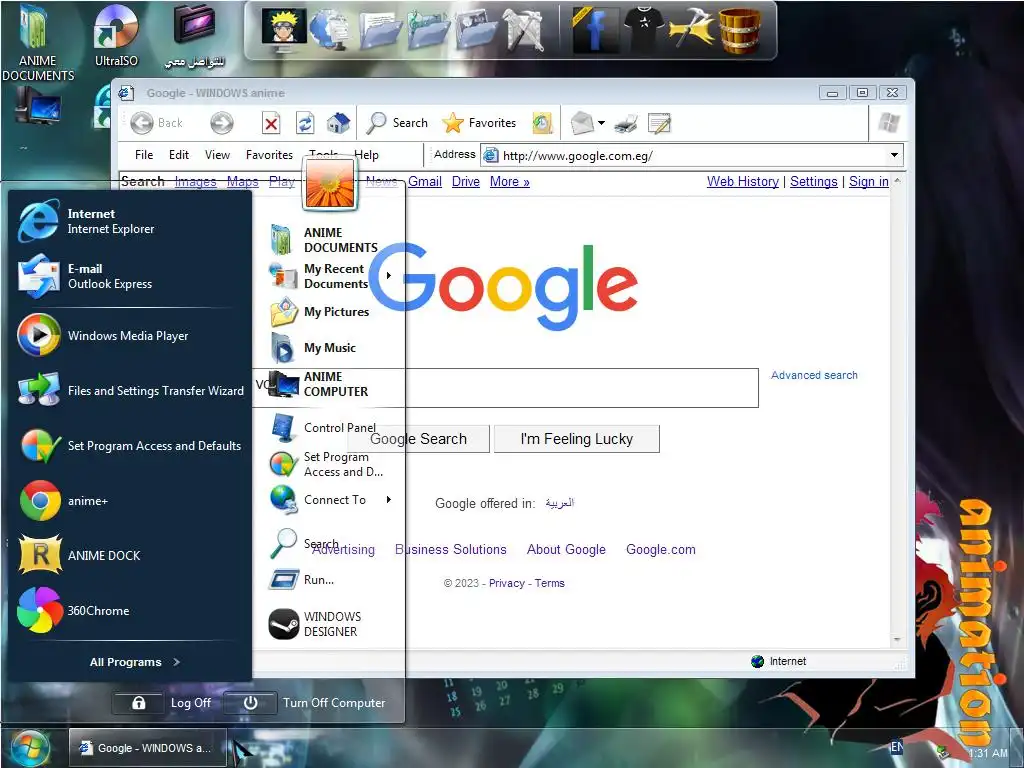This screenshot has width=1024, height=768.
Task: Open the UltraISO desktop shortcut
Action: pyautogui.click(x=116, y=36)
